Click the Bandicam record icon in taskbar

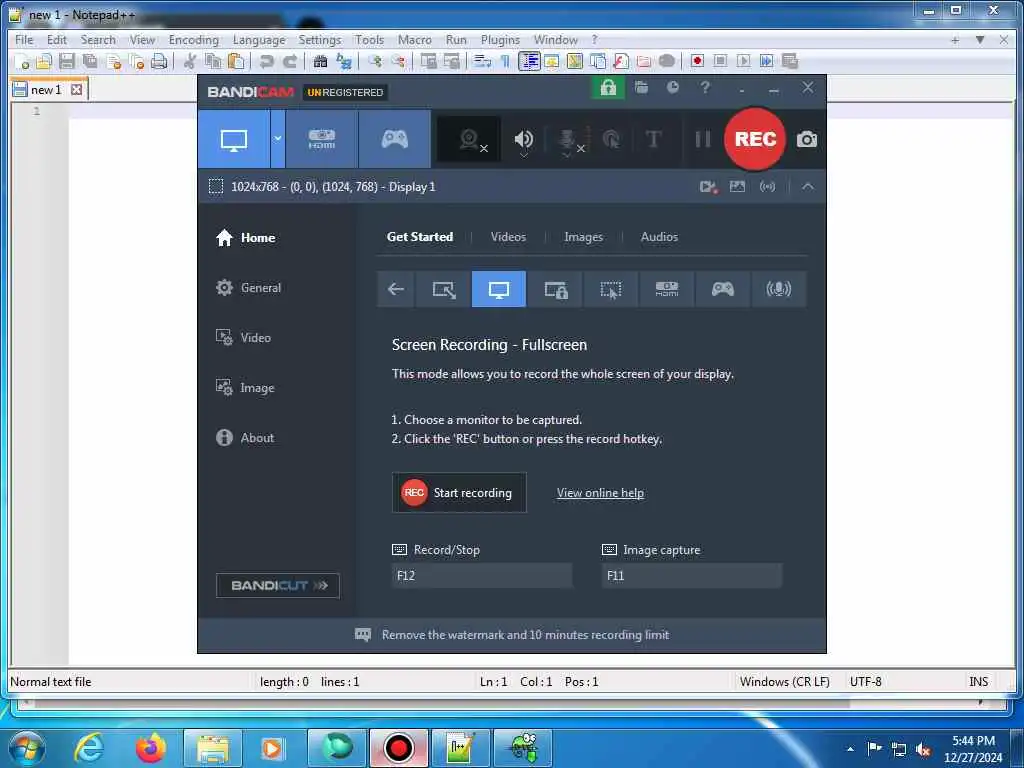pyautogui.click(x=398, y=748)
